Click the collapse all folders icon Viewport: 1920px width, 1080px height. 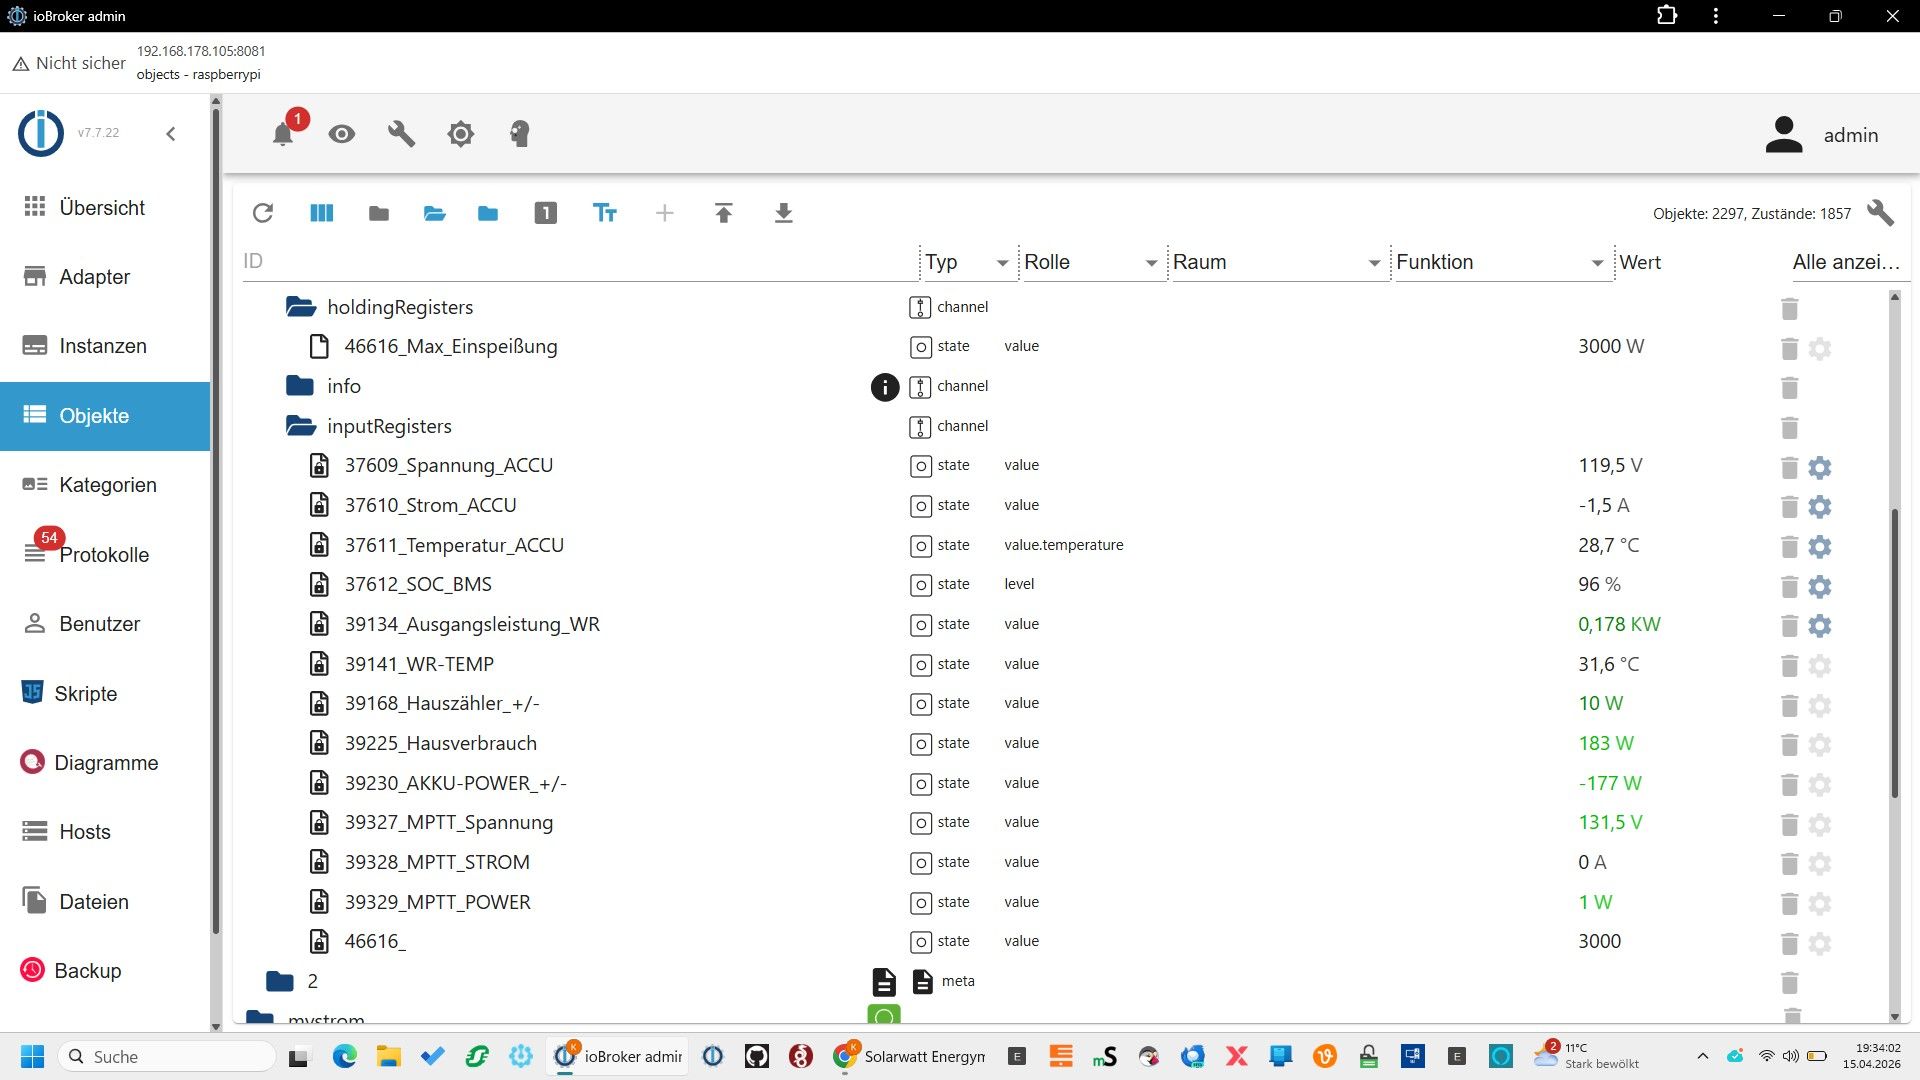coord(378,213)
